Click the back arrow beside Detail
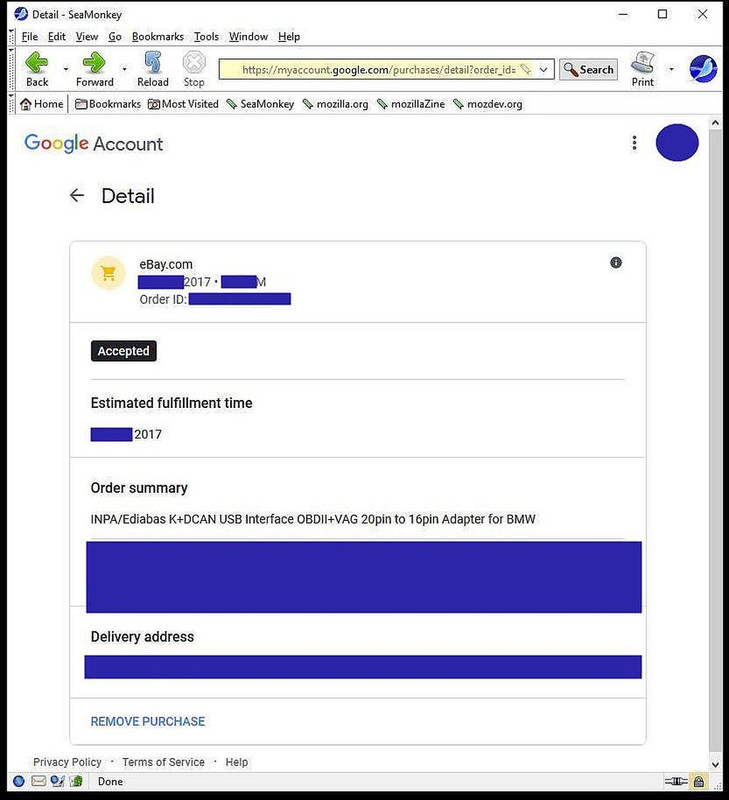Screen dimensions: 729x800 tap(77, 195)
